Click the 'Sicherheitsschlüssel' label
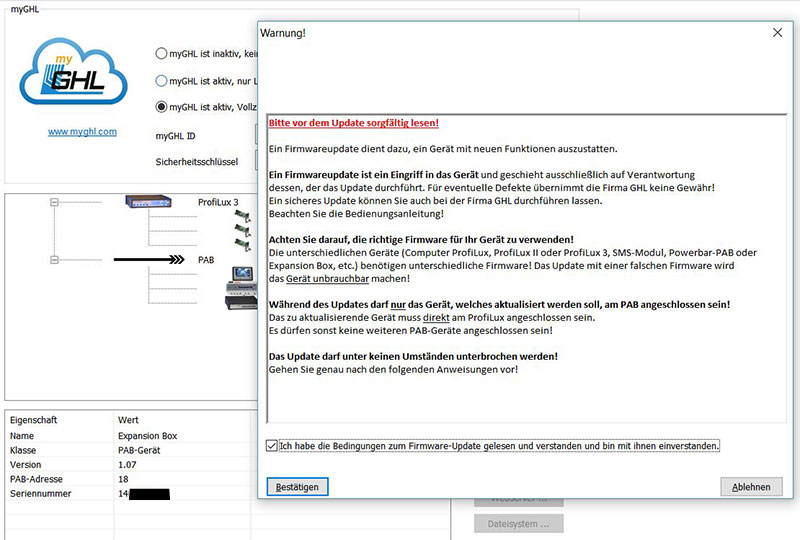Image resolution: width=800 pixels, height=540 pixels. coord(197,162)
